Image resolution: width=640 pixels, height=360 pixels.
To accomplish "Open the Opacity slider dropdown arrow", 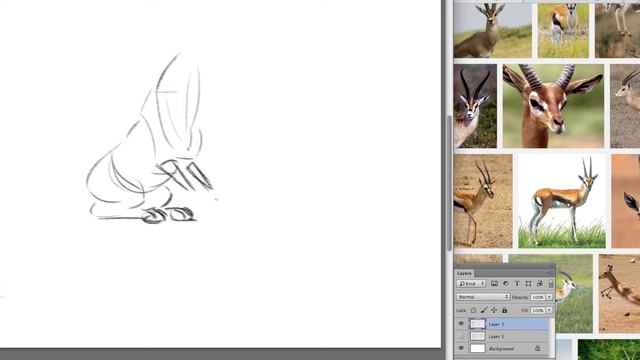I will tap(549, 297).
